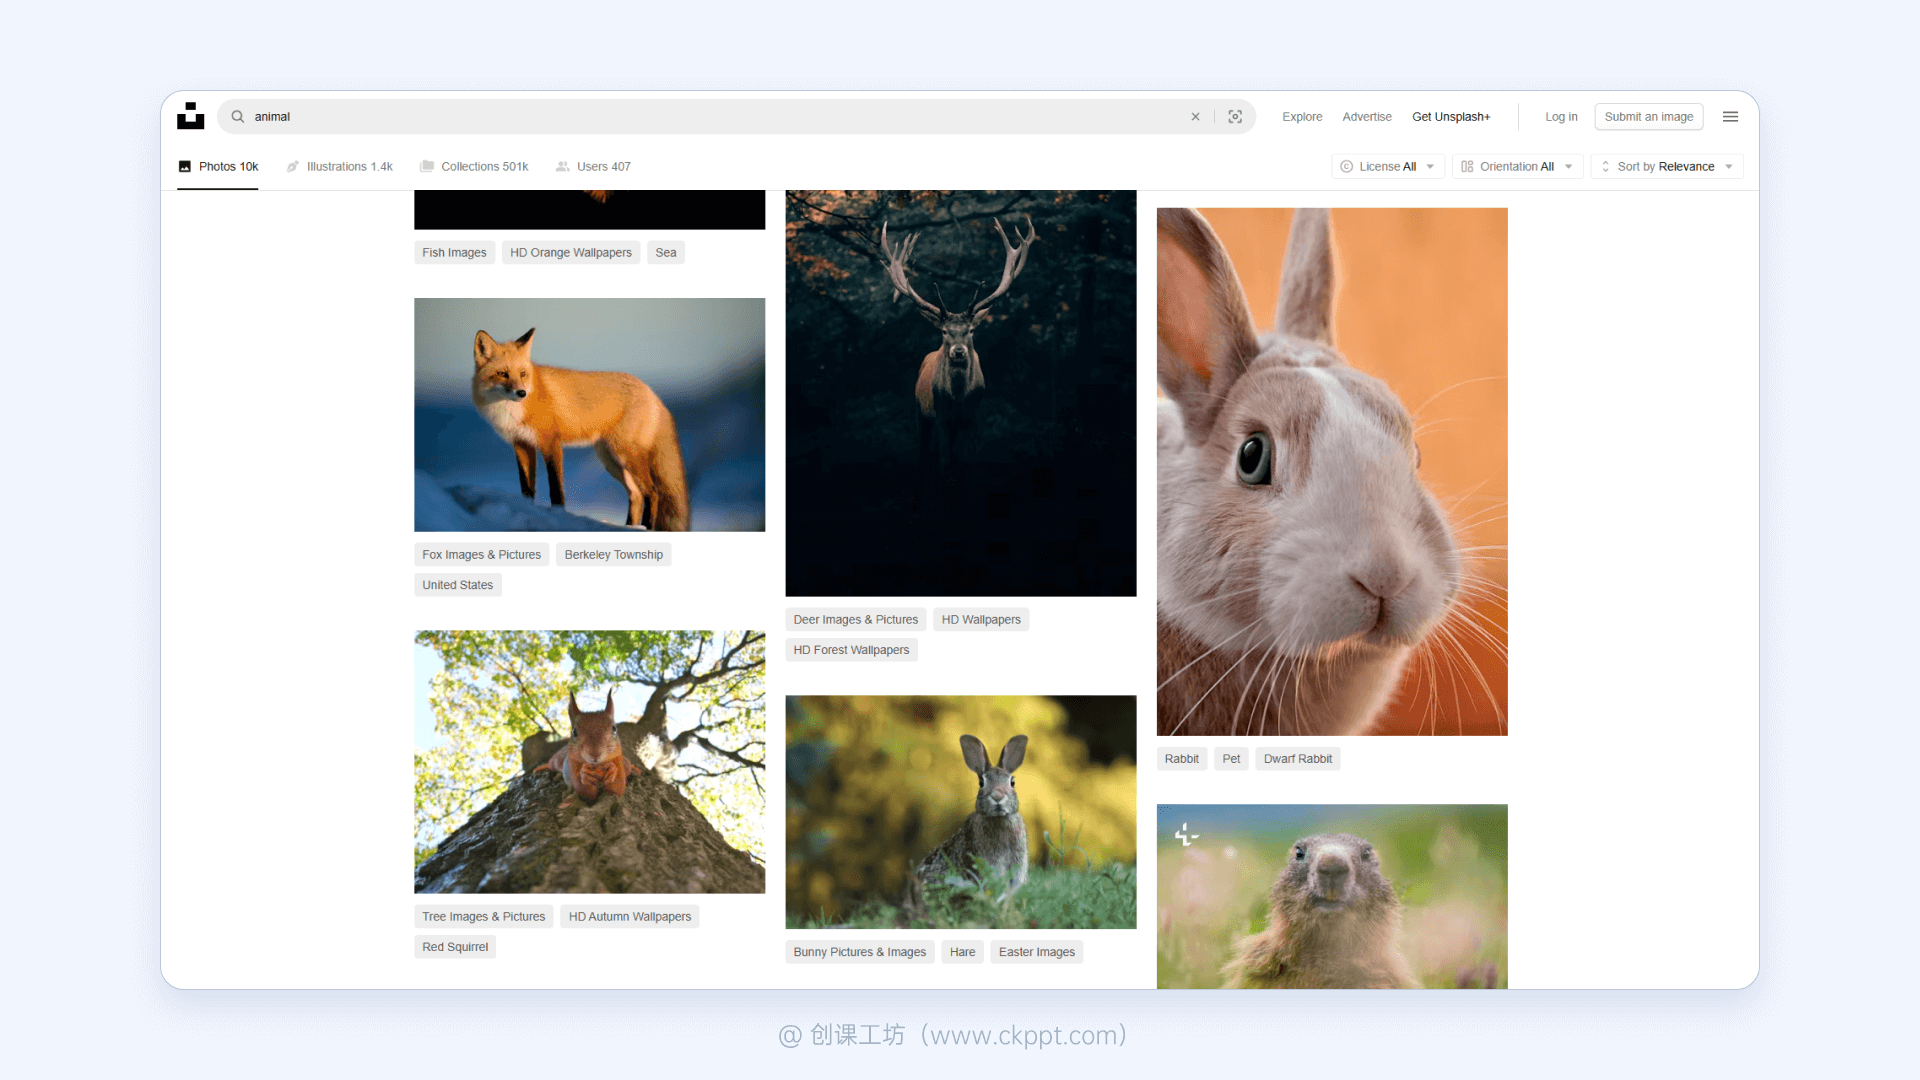Open the deer in dark forest photo

pyautogui.click(x=961, y=393)
